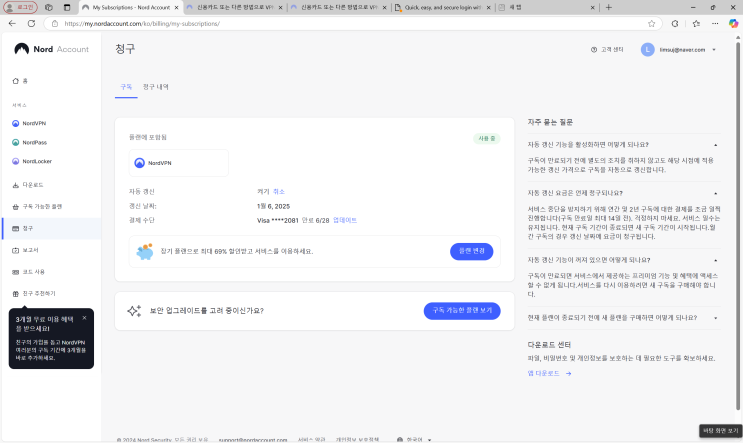
Task: Click 취소 to cancel auto-renewal
Action: point(279,191)
